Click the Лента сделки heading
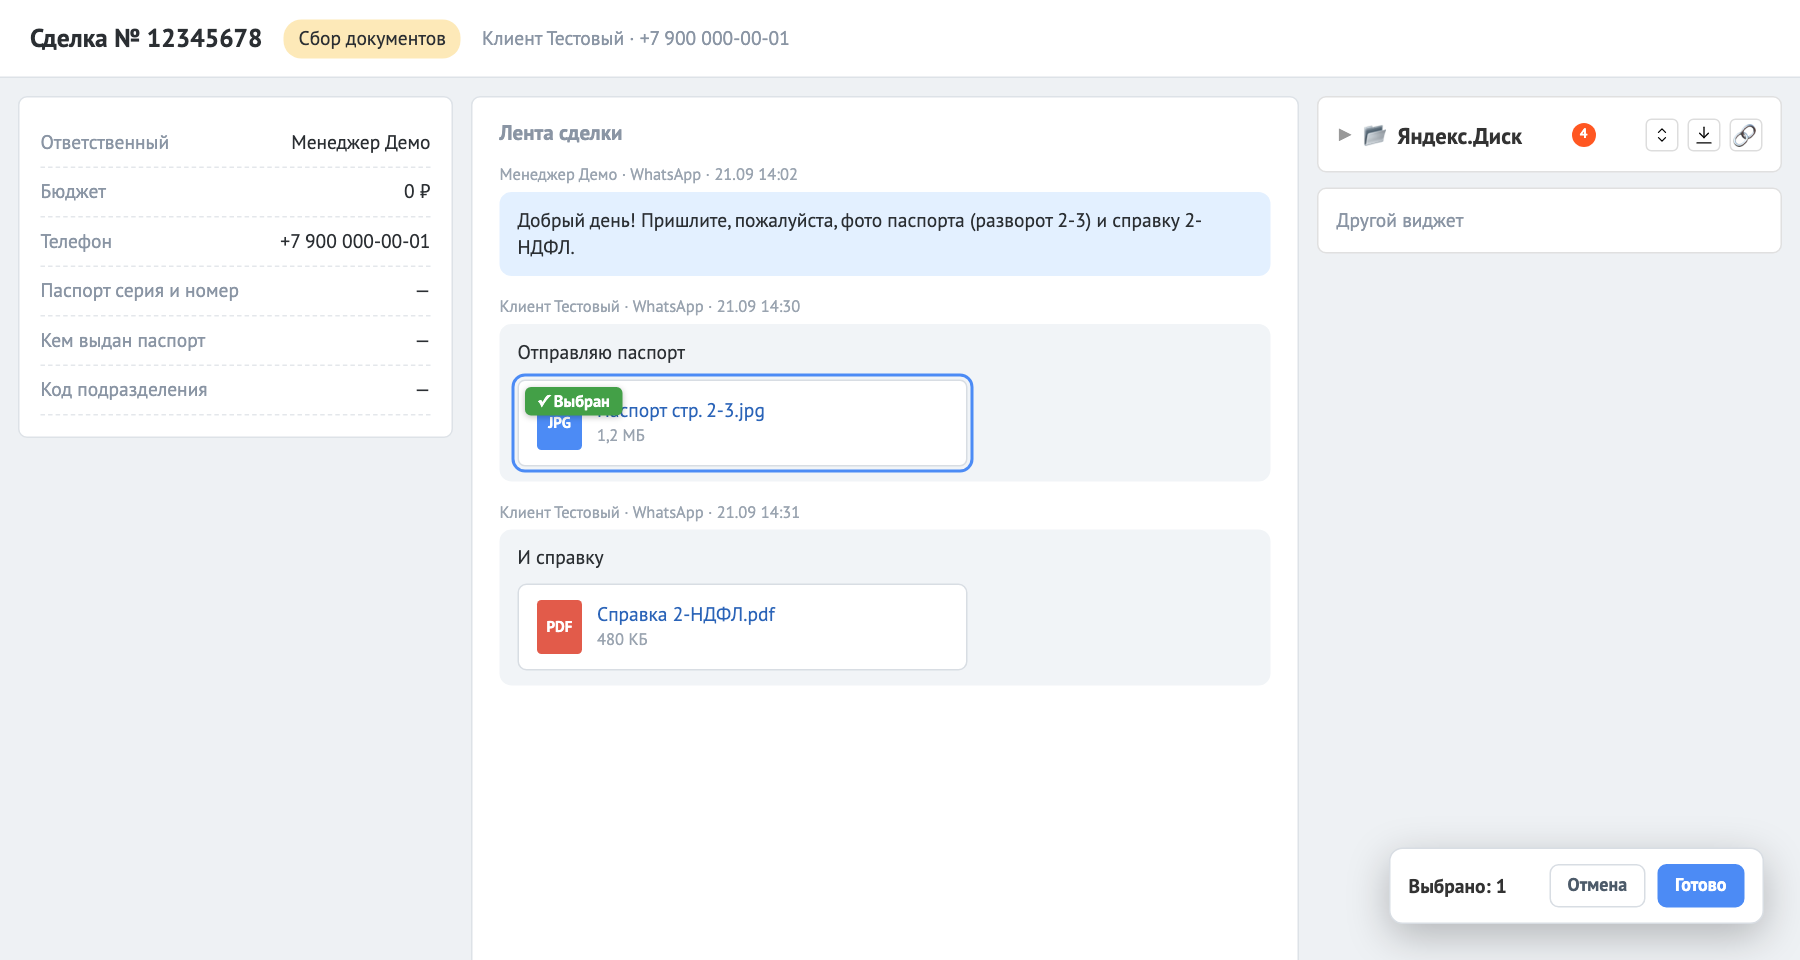Image resolution: width=1800 pixels, height=960 pixels. point(560,133)
